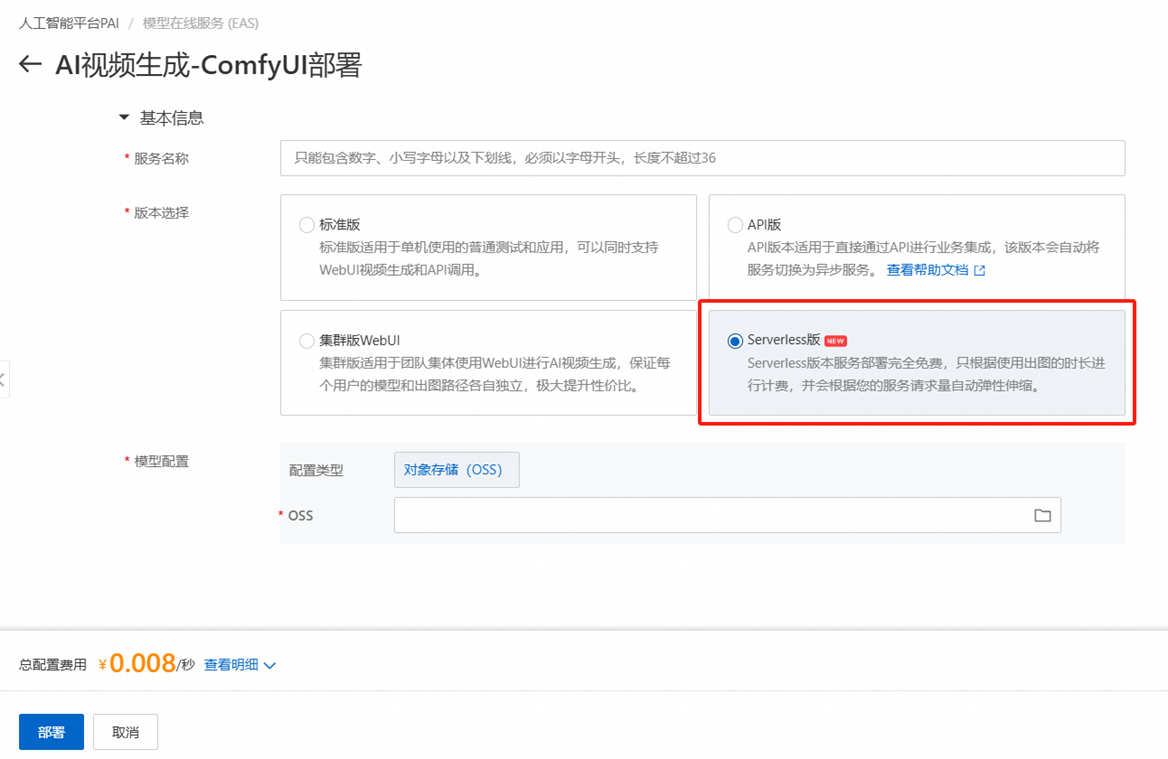Expand the collapsed left sidebar handle
The image size is (1168, 759).
coord(4,379)
